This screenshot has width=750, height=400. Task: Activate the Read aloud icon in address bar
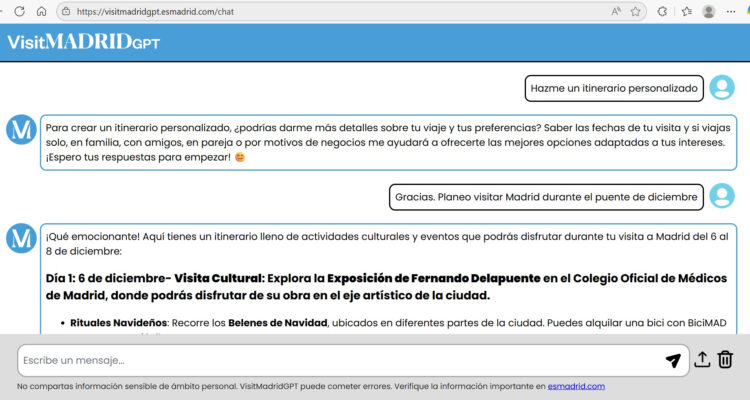pyautogui.click(x=616, y=11)
